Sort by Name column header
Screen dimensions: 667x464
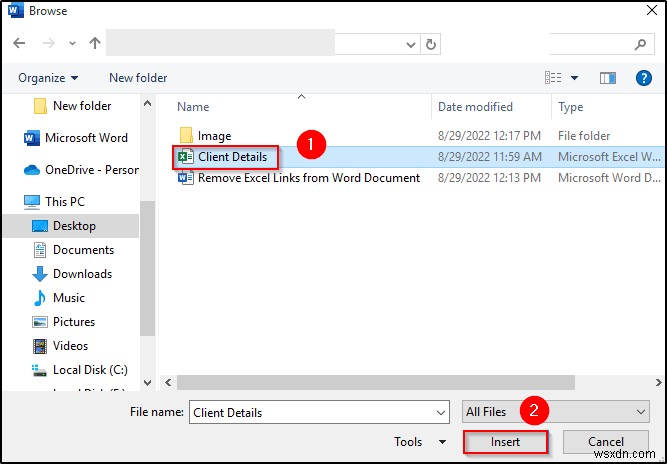[193, 107]
